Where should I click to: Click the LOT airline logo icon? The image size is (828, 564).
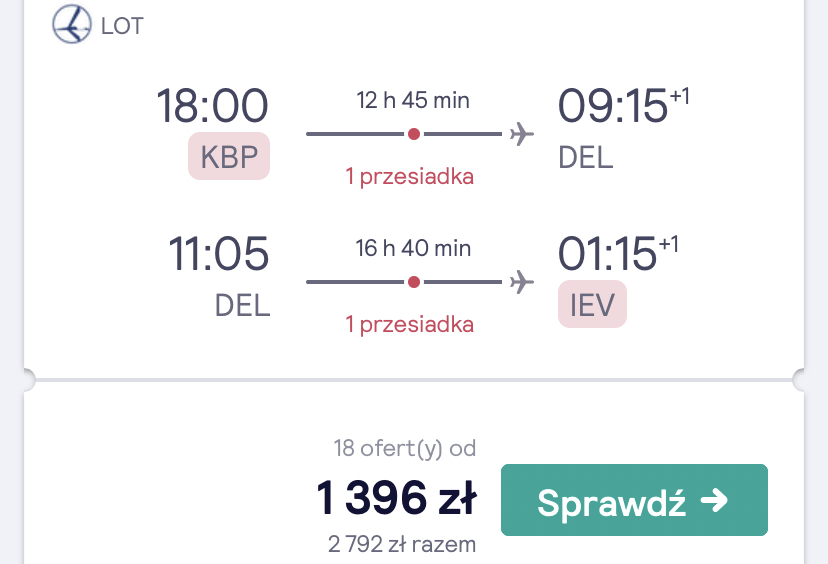tap(72, 24)
